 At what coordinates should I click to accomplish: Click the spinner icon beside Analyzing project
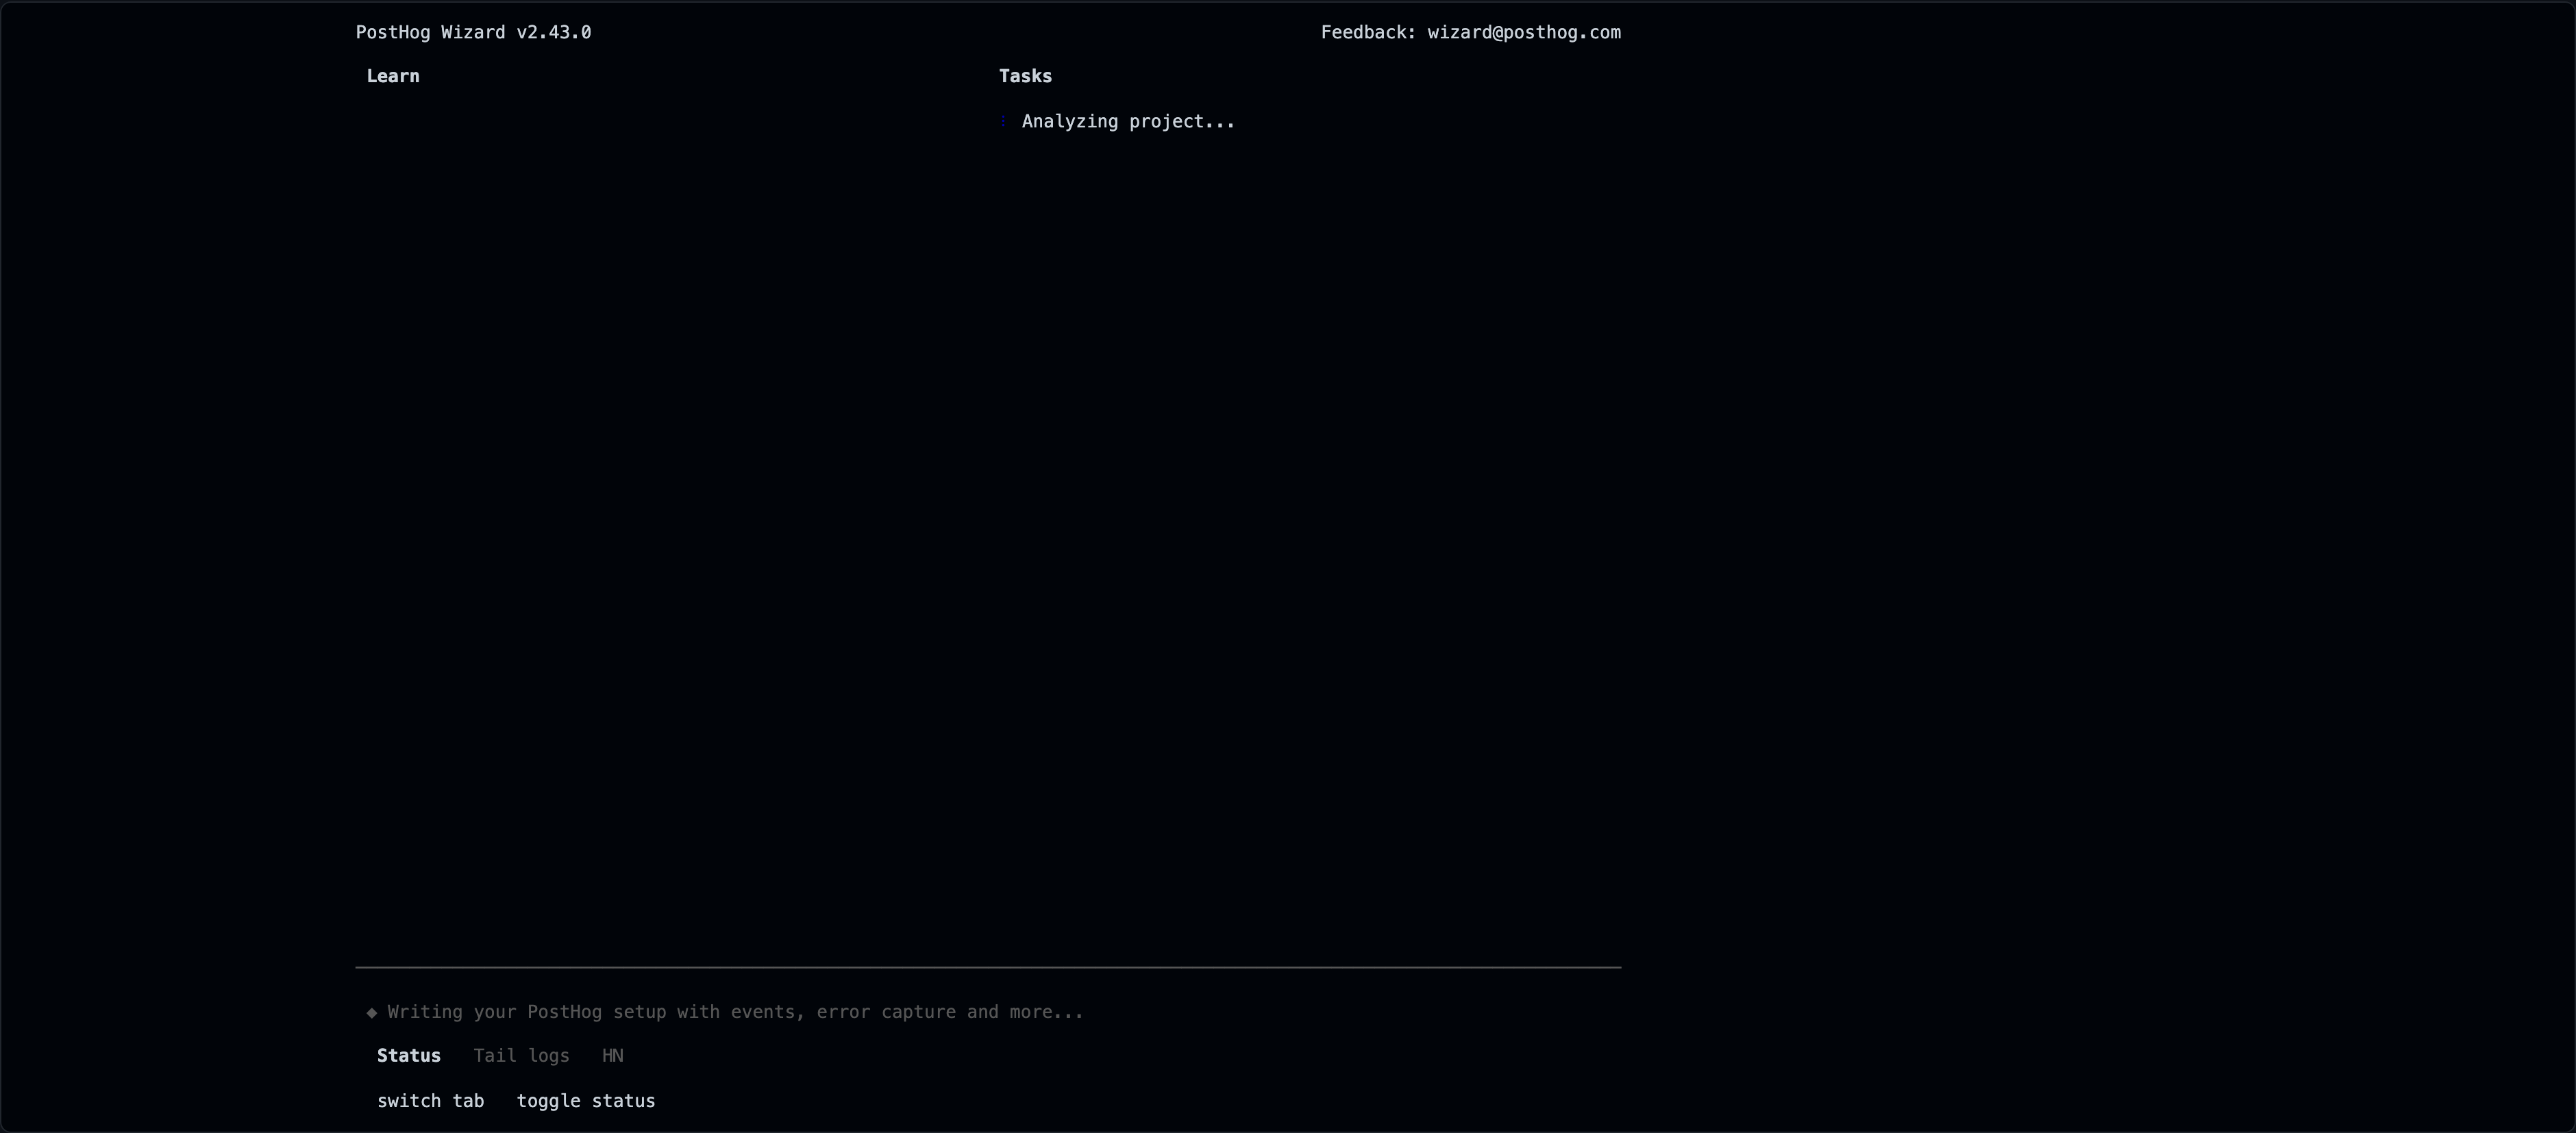pyautogui.click(x=1003, y=122)
